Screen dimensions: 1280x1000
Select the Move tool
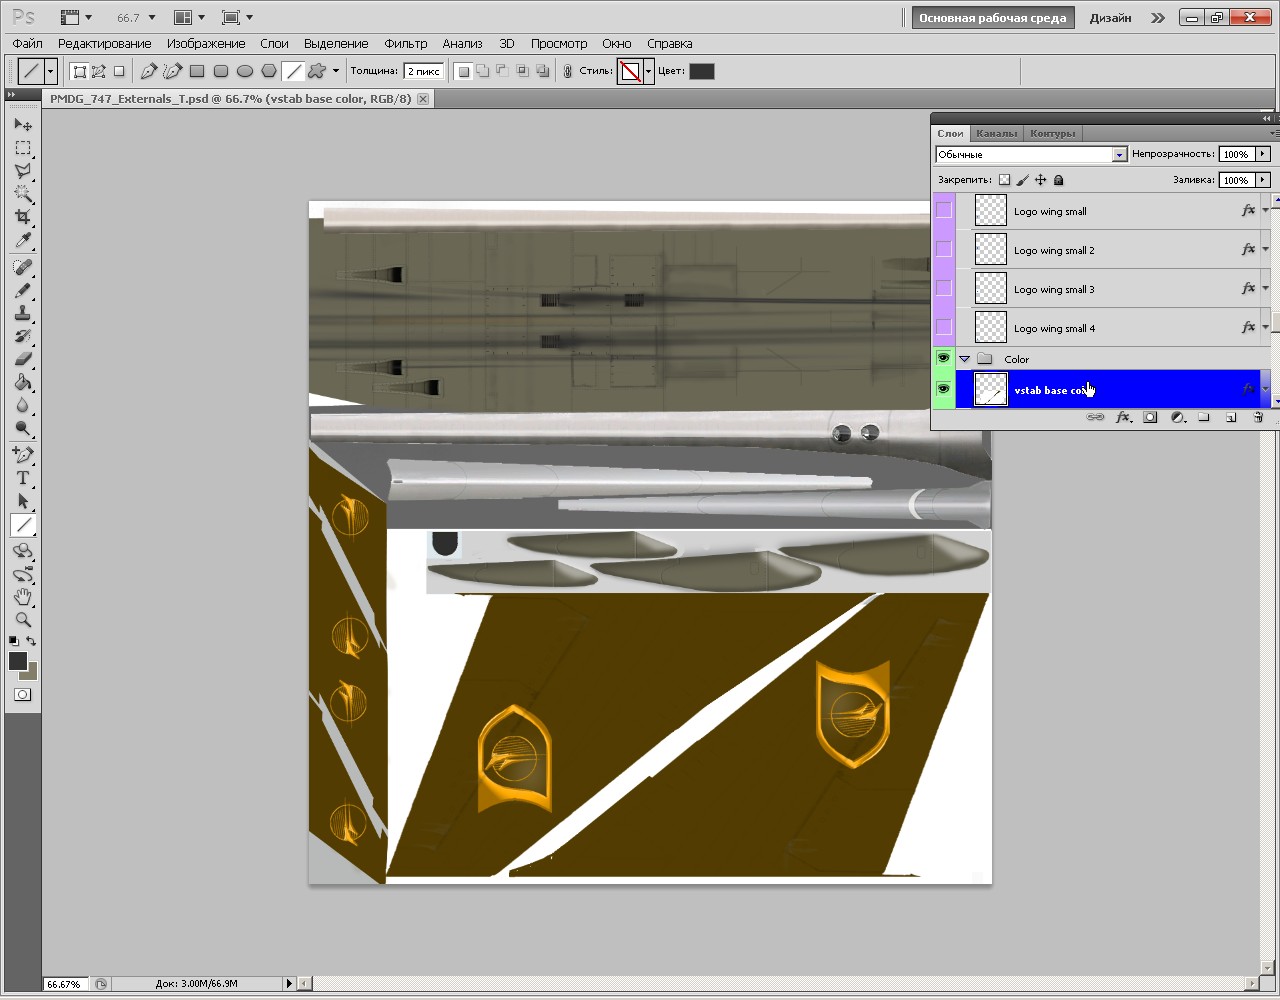[x=23, y=125]
